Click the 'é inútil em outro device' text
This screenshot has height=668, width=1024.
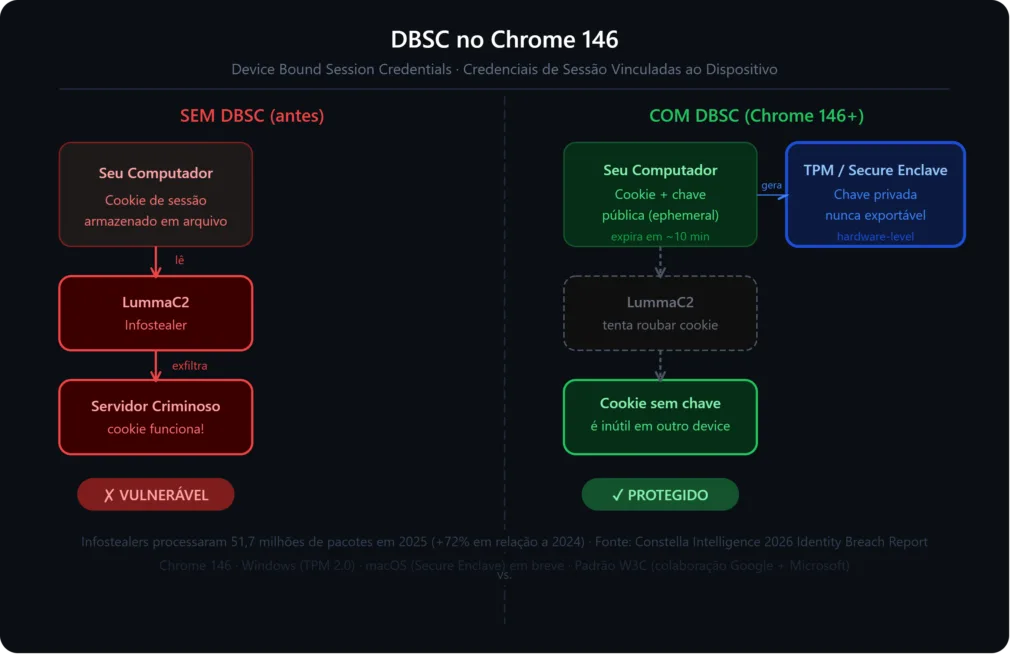coord(660,426)
